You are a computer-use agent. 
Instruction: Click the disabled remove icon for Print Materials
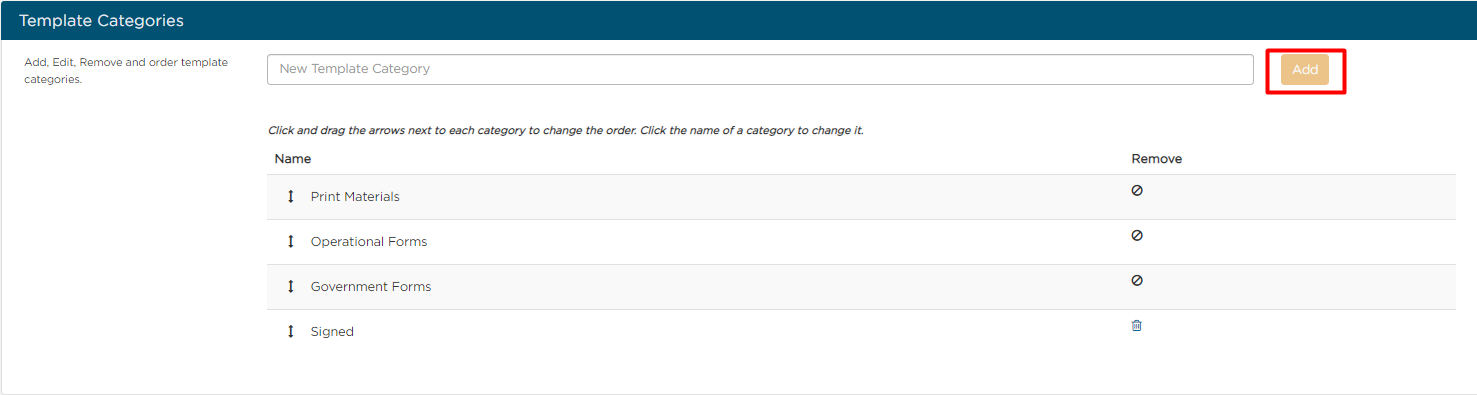point(1137,190)
